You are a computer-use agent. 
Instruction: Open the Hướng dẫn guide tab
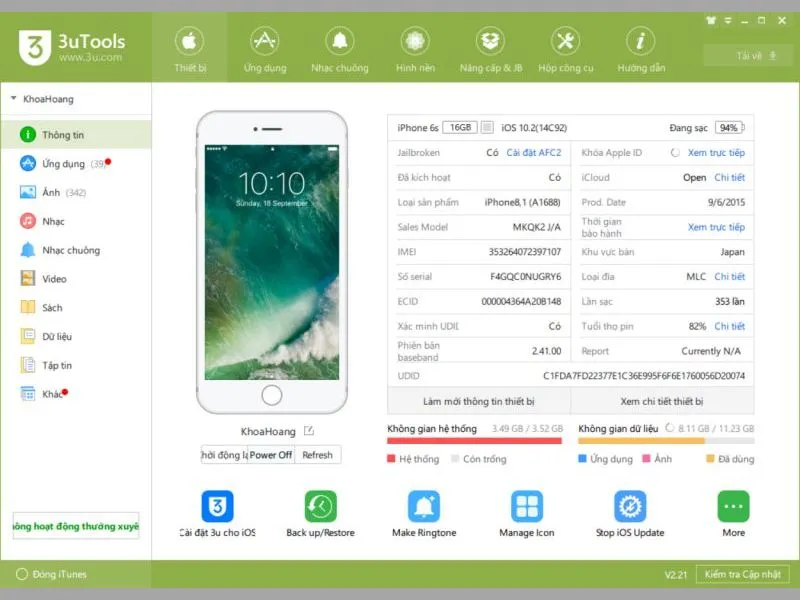pyautogui.click(x=641, y=49)
